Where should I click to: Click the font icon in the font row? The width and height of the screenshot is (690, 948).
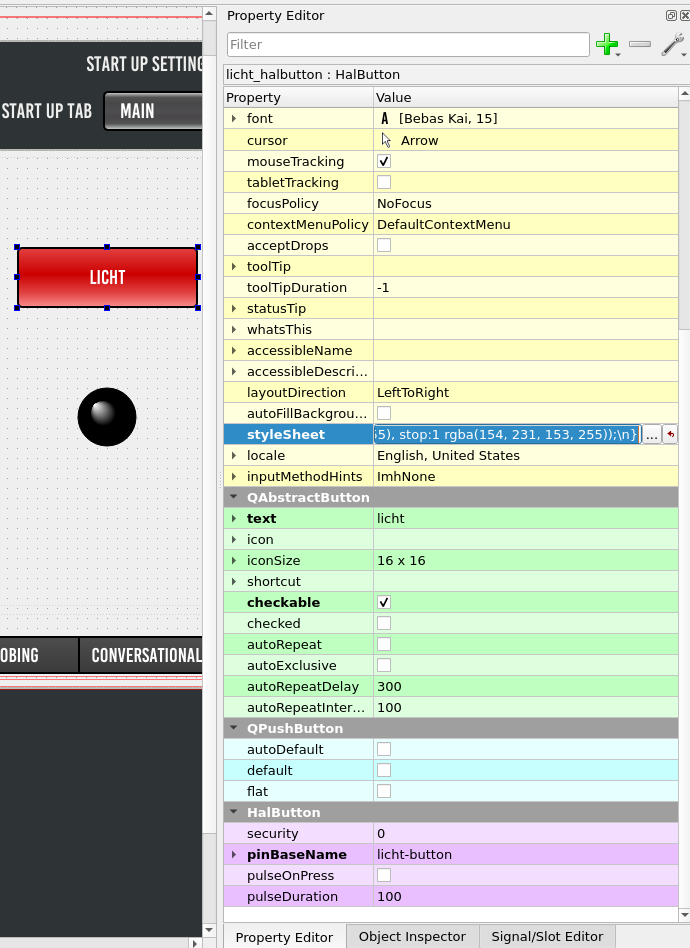point(385,119)
